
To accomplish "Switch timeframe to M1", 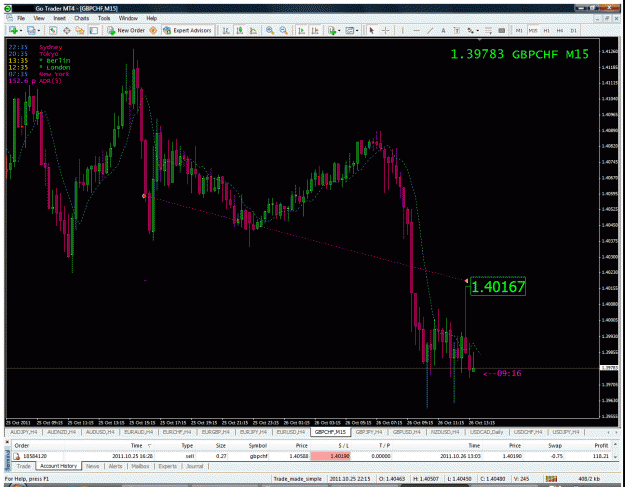I will point(519,30).
